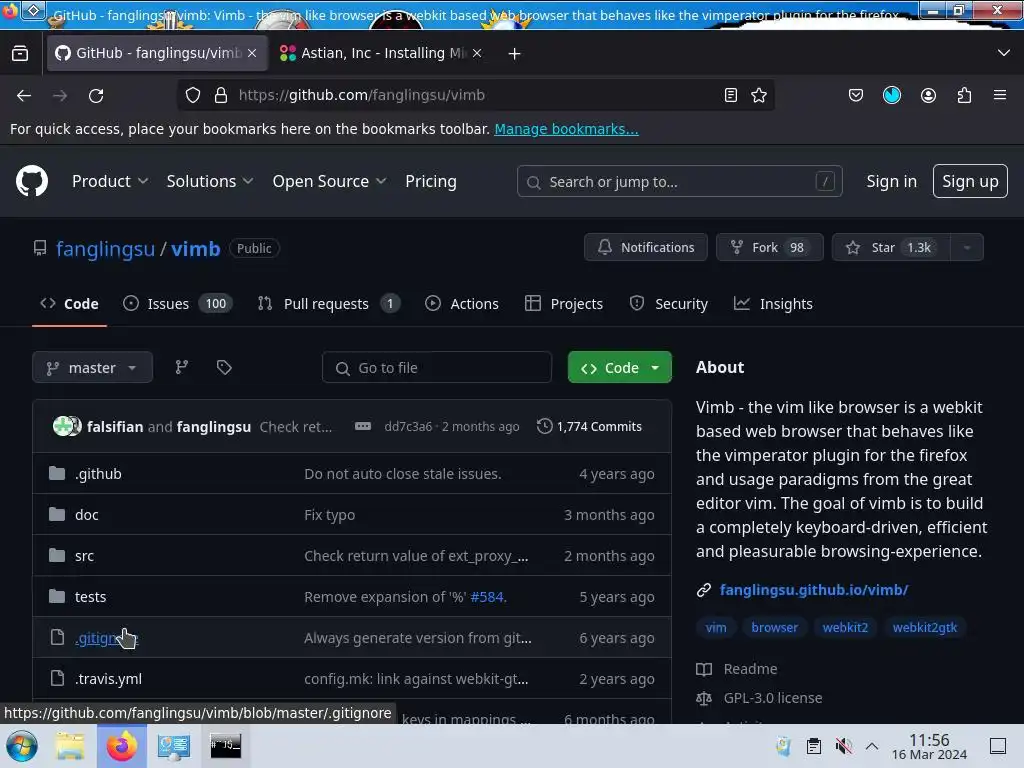Open the site tracking protection shield icon
Screen dimensions: 1024x768
[x=193, y=95]
